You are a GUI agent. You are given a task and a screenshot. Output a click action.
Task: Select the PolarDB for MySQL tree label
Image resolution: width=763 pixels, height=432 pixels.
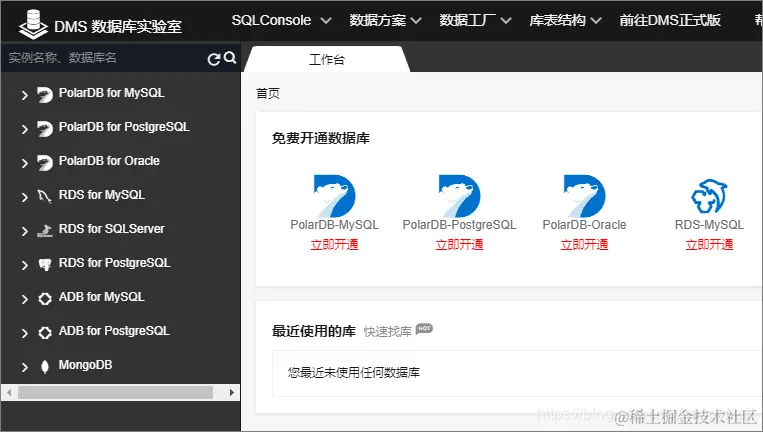point(111,93)
